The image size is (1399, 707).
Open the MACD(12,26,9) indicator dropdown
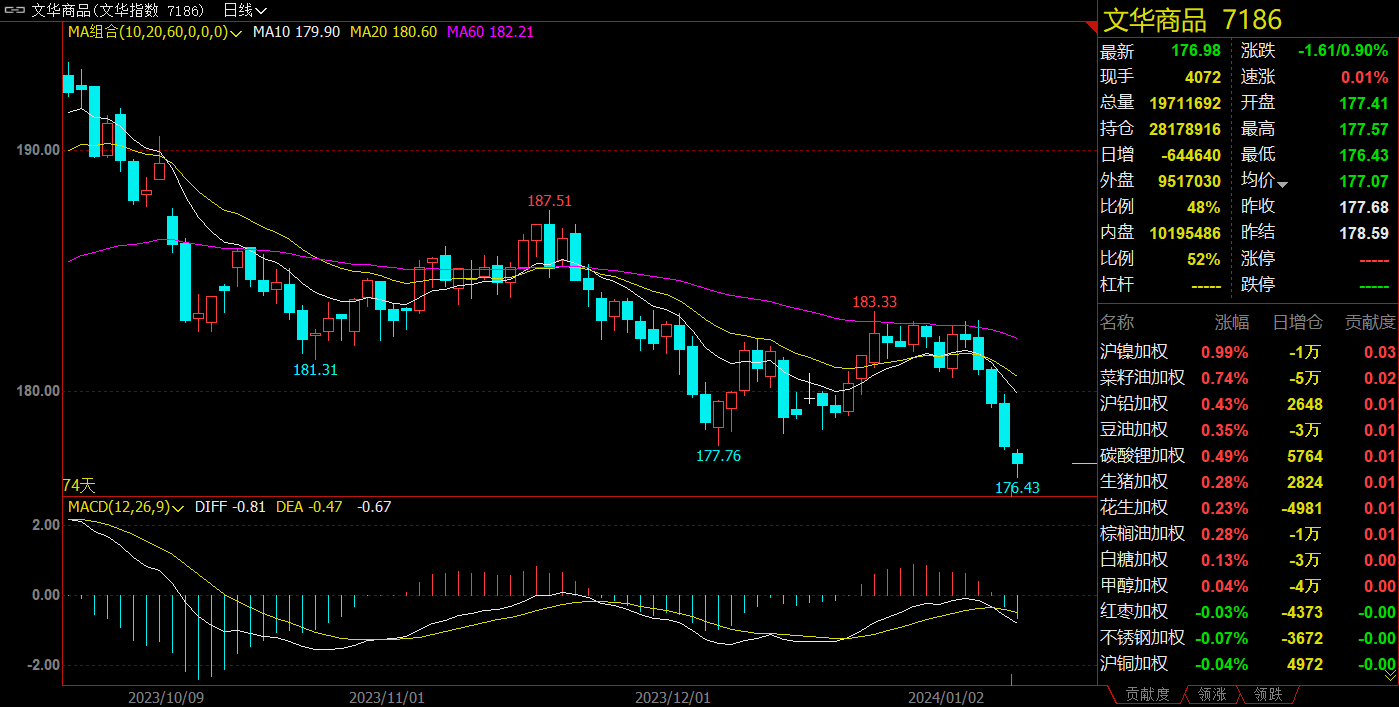pos(126,507)
